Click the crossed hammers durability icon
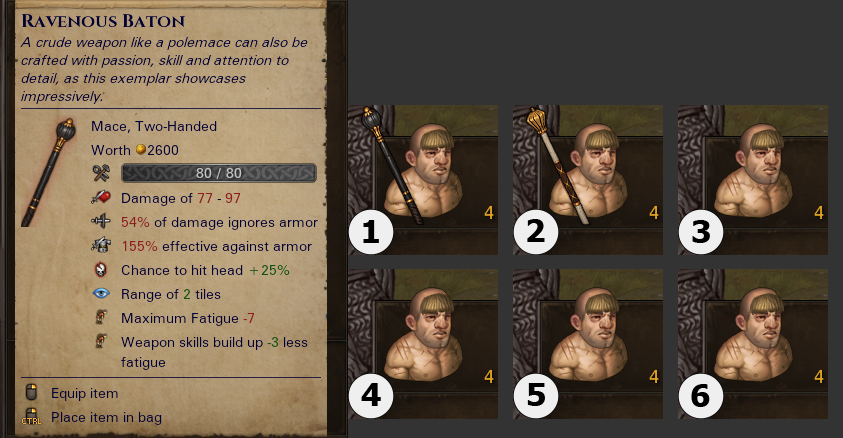843x438 pixels. [101, 173]
